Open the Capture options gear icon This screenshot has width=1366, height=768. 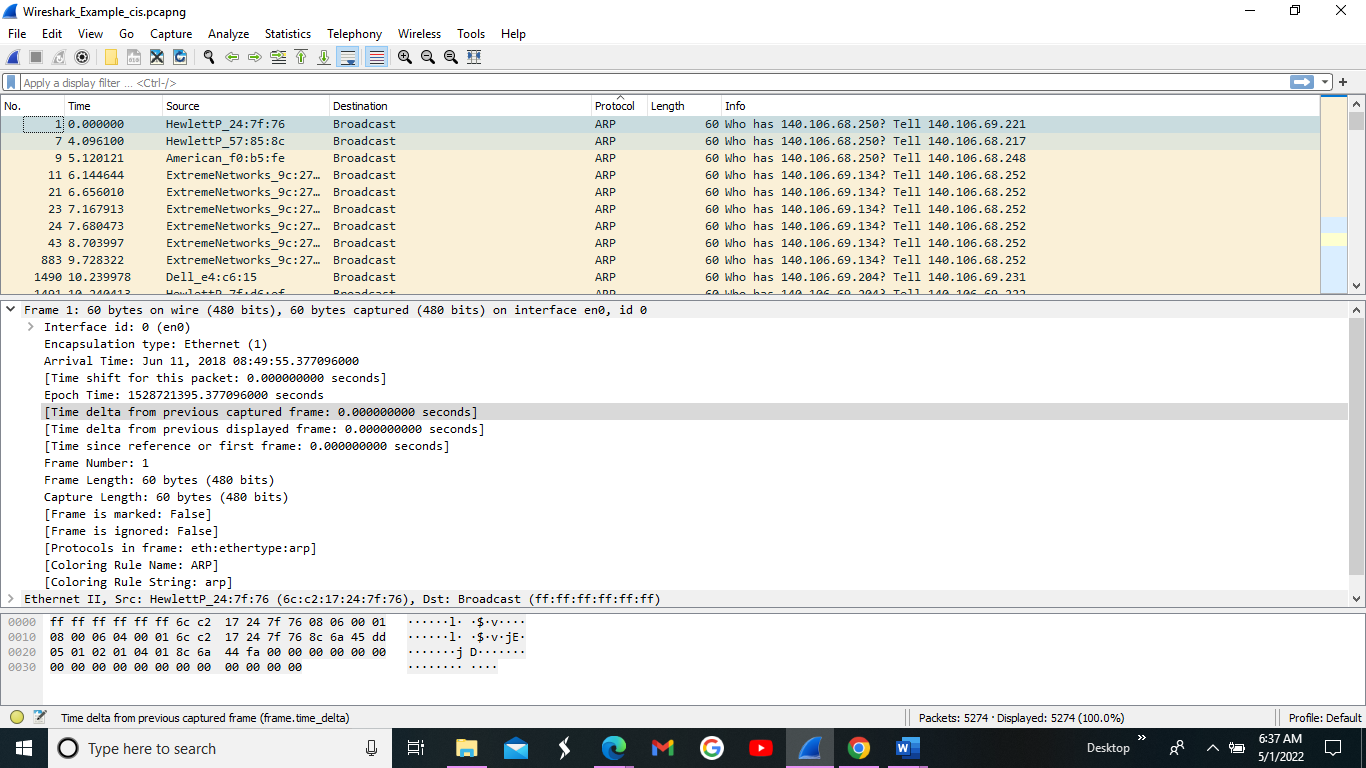[x=82, y=57]
